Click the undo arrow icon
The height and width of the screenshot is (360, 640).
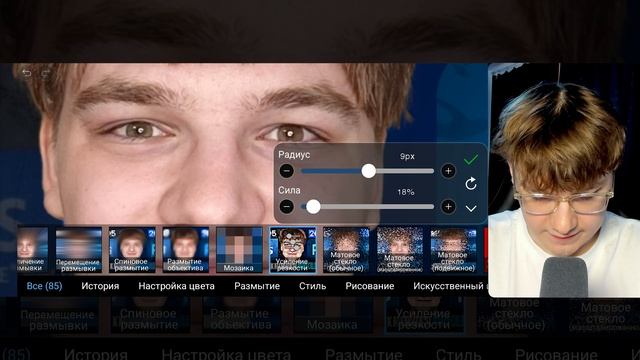[x=27, y=73]
